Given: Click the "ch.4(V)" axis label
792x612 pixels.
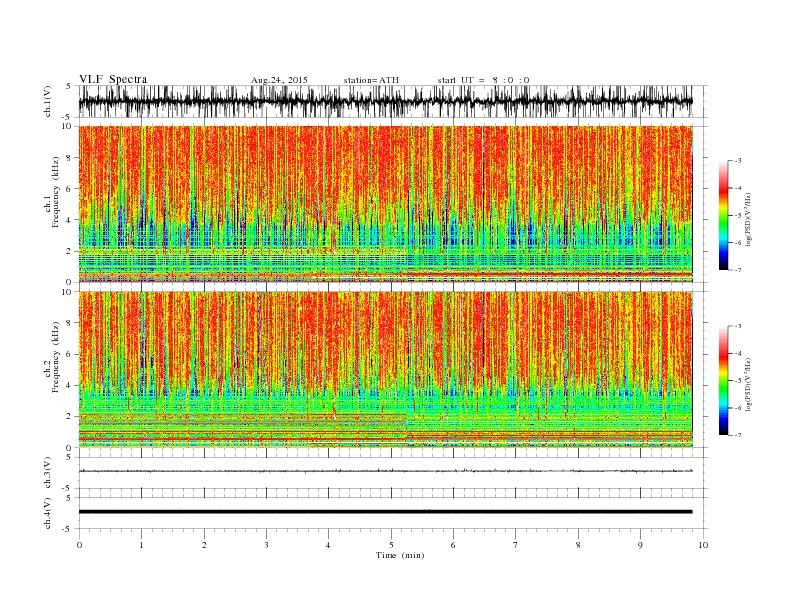Looking at the screenshot, I should click(48, 513).
